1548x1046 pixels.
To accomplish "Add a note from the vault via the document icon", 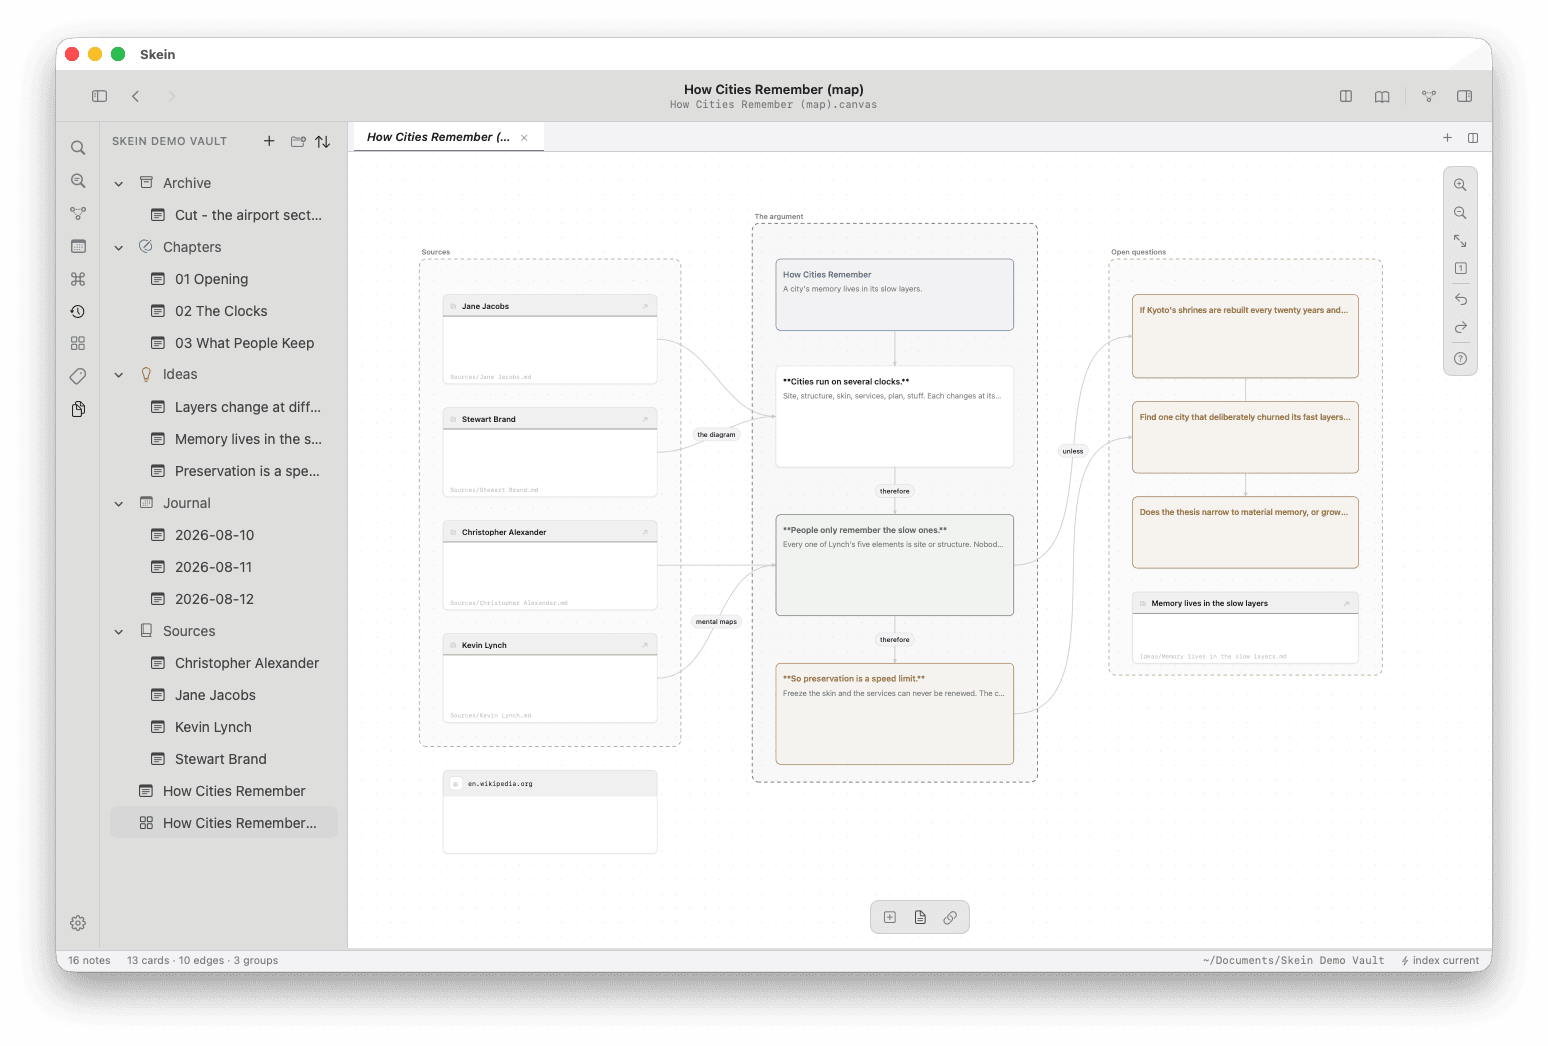I will click(920, 917).
